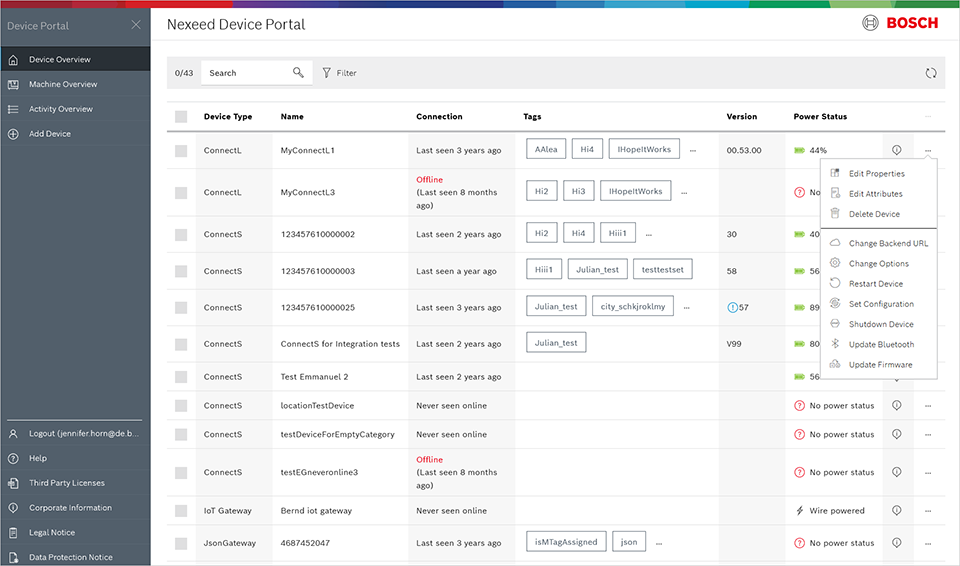Log out jennifer.horn account
The width and height of the screenshot is (960, 566).
[75, 434]
